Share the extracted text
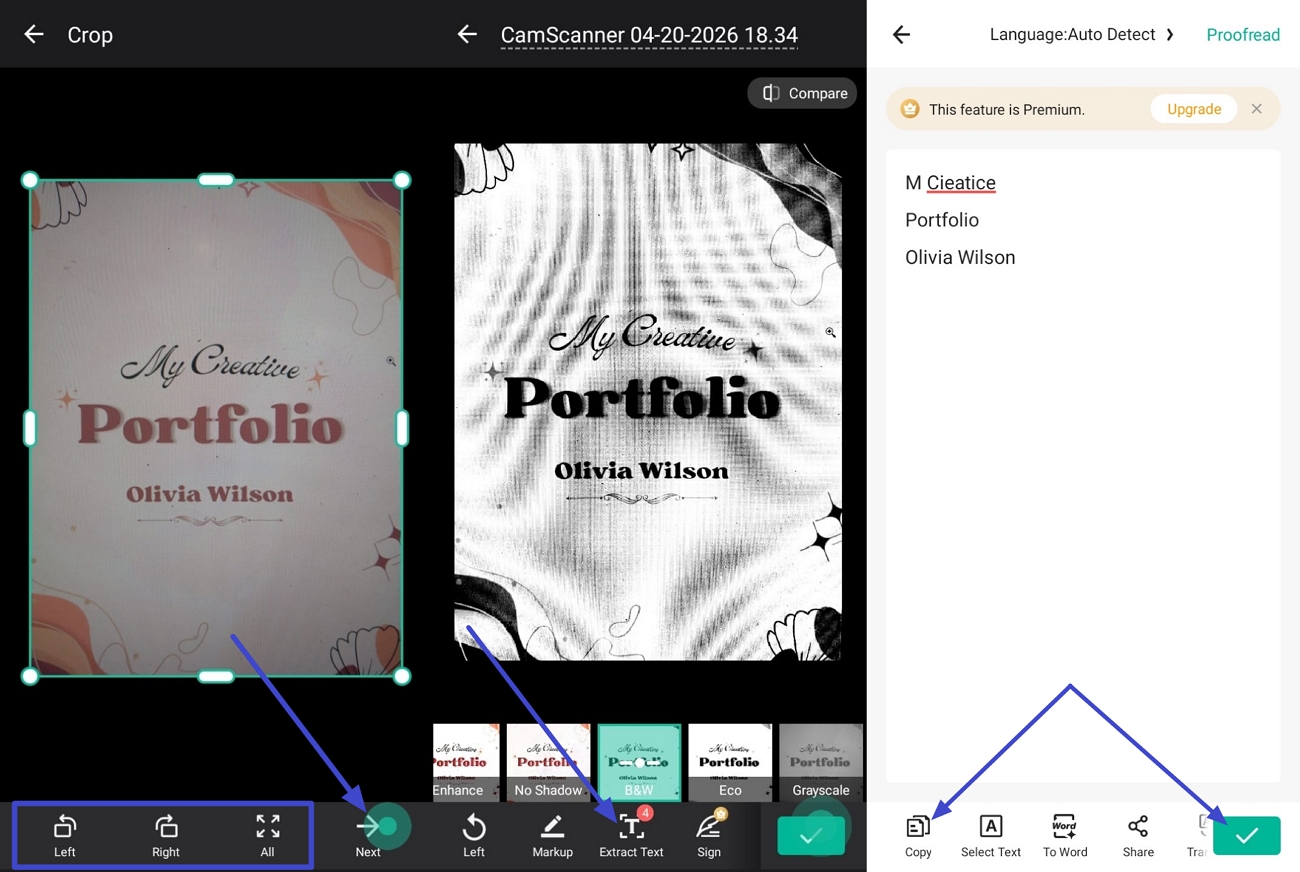The height and width of the screenshot is (872, 1300). point(1138,836)
